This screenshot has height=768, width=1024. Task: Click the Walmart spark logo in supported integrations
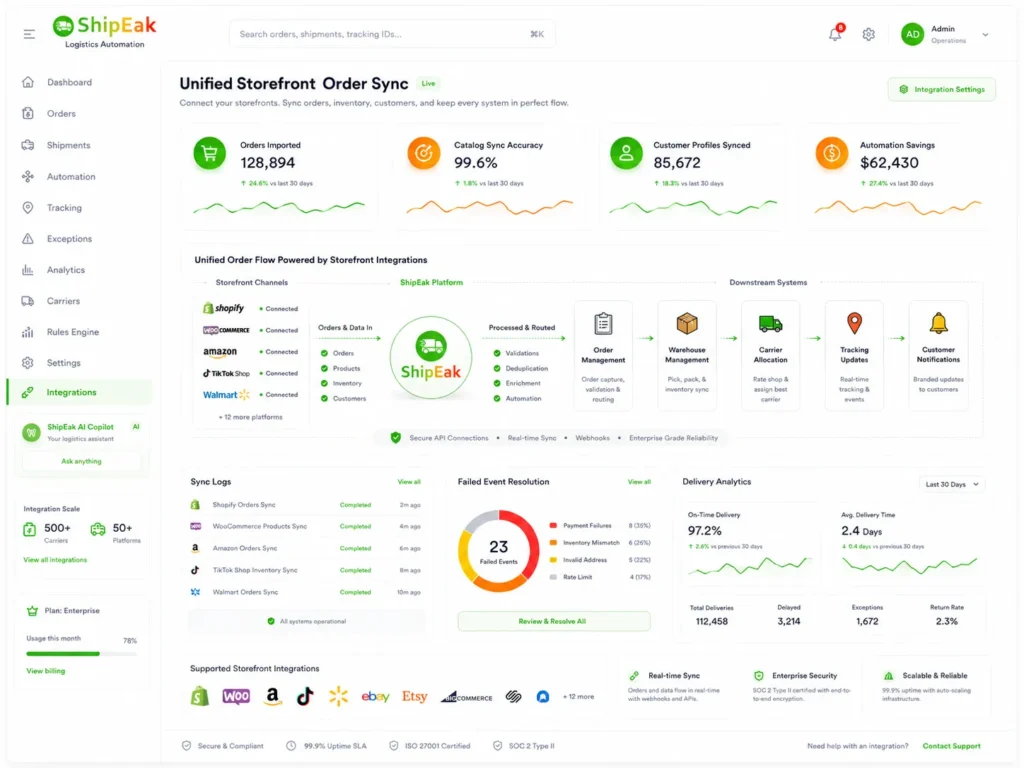click(338, 696)
